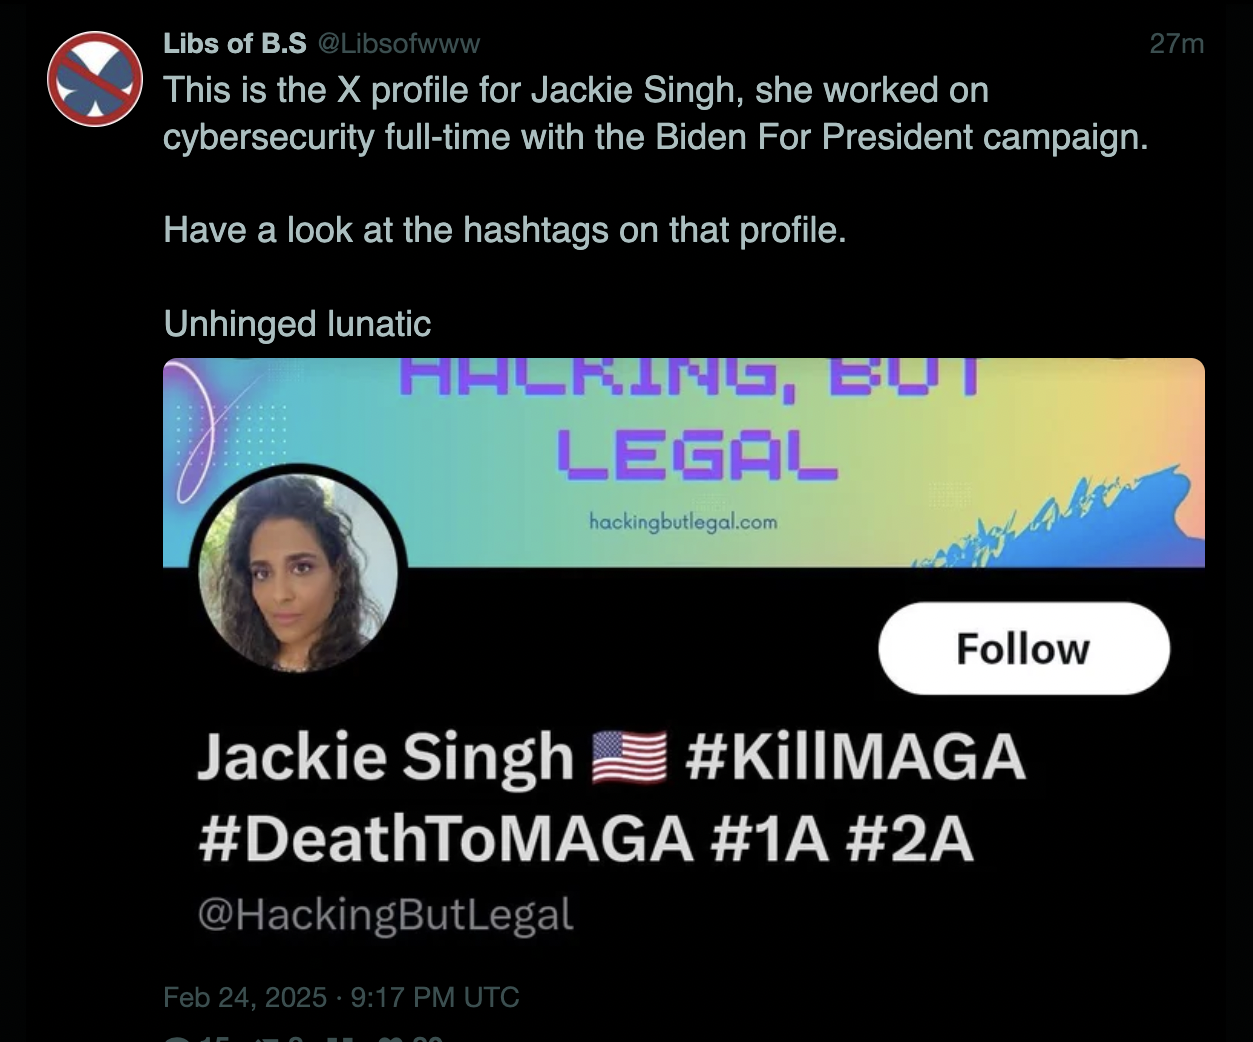Click the Feb 24, 2025 date stamp
Screen dimensions: 1253x1042
[x=245, y=997]
